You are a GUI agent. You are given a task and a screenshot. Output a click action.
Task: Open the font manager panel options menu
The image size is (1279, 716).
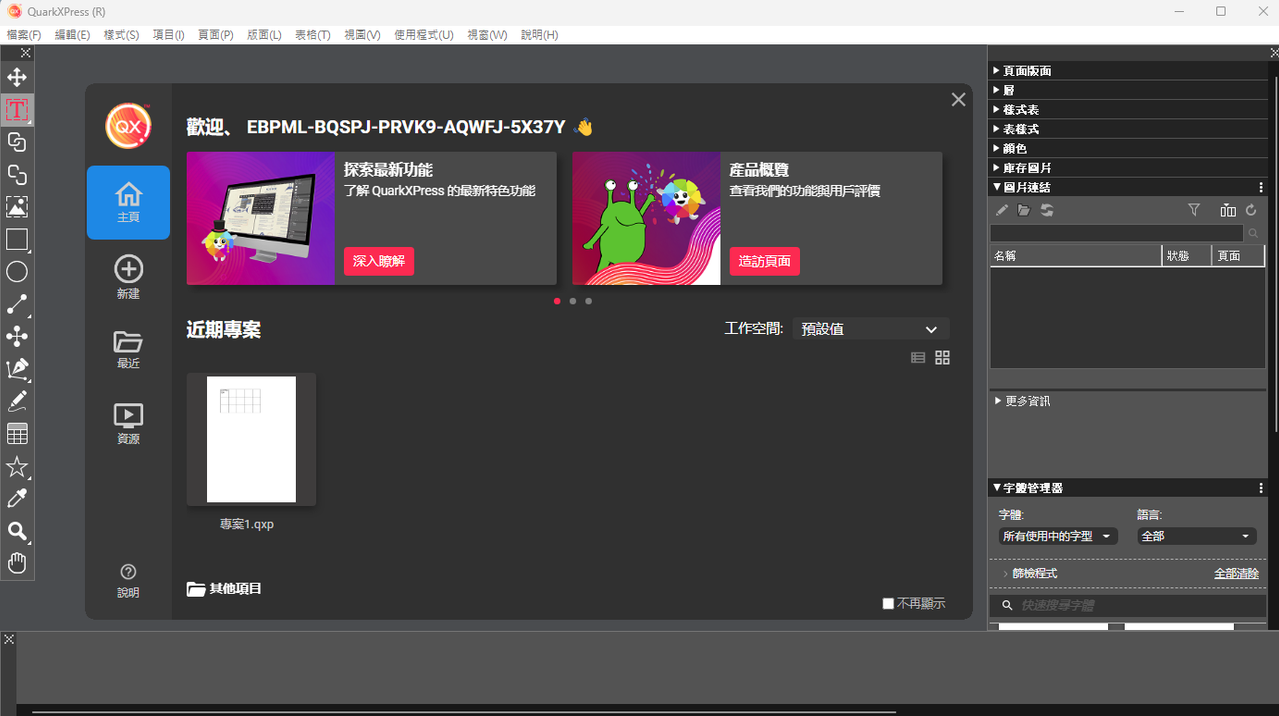tap(1261, 488)
